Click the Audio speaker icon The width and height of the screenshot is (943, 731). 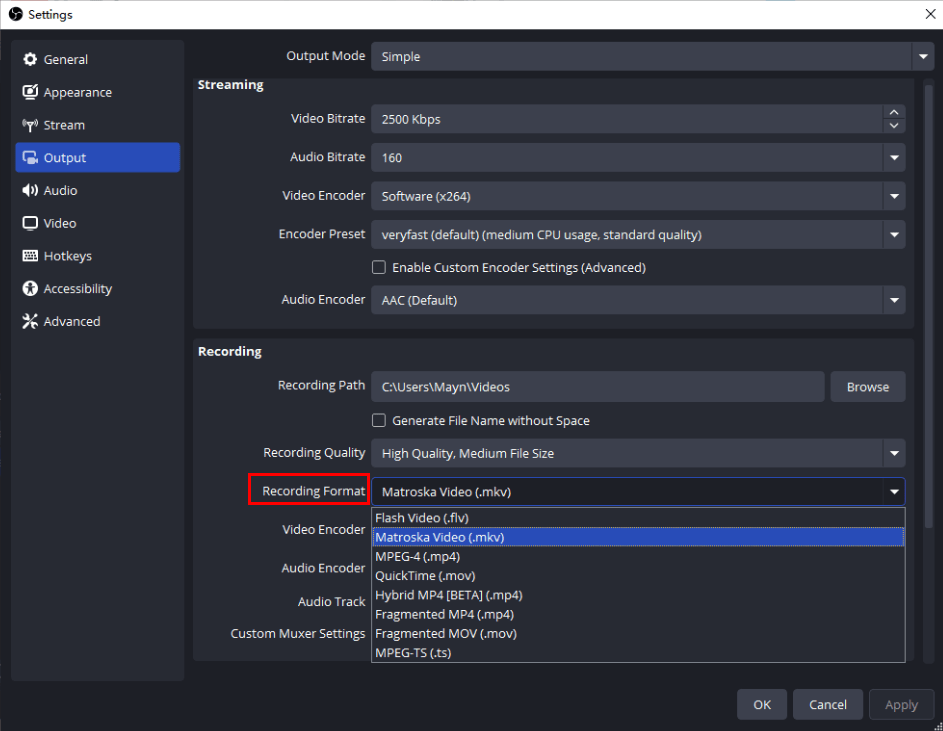[30, 191]
